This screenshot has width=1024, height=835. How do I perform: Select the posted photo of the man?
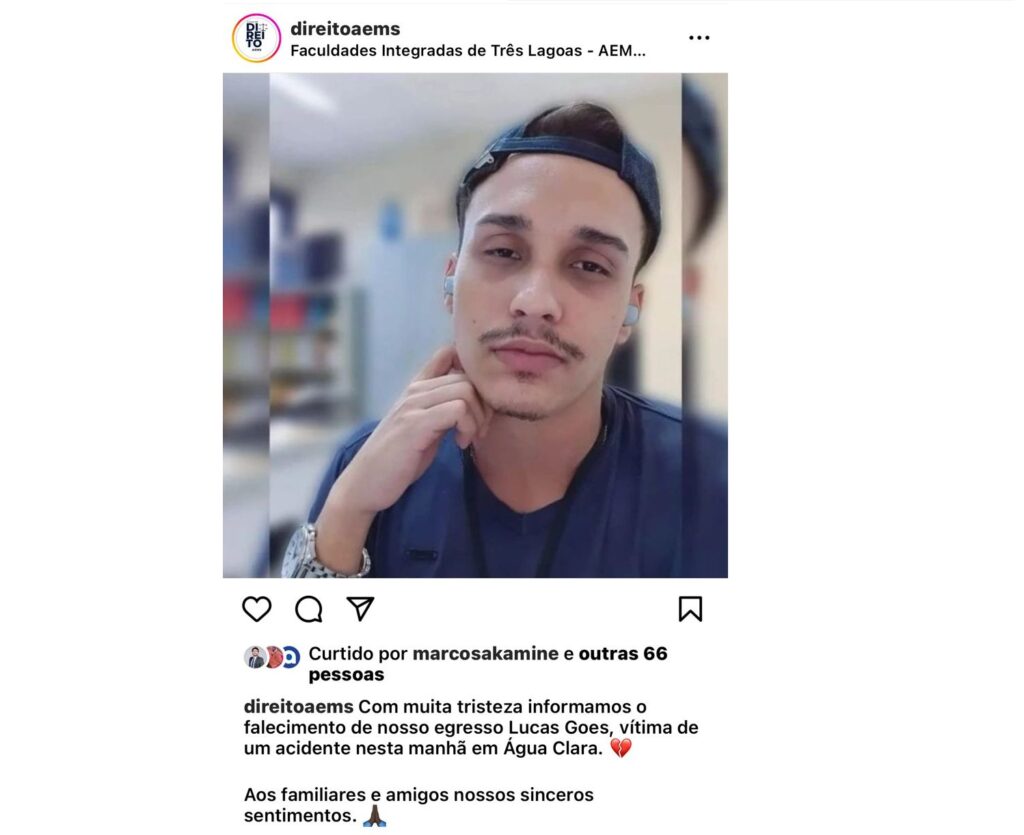[475, 325]
